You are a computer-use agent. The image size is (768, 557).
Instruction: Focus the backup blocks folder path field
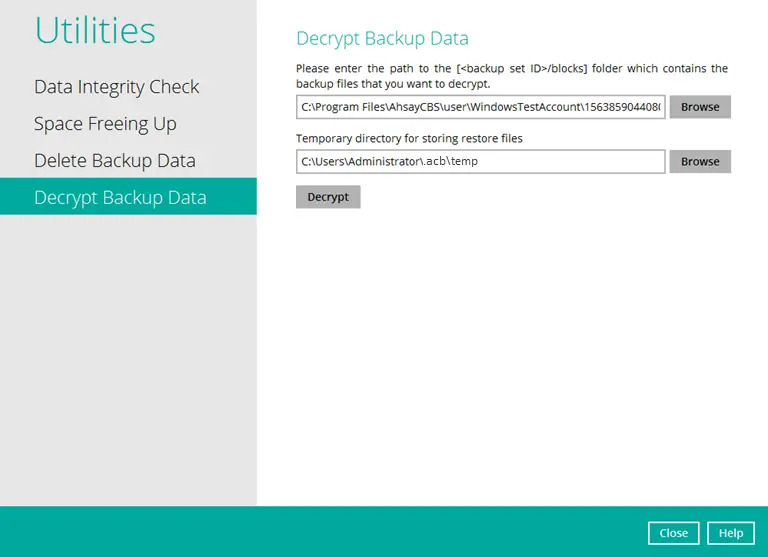480,107
